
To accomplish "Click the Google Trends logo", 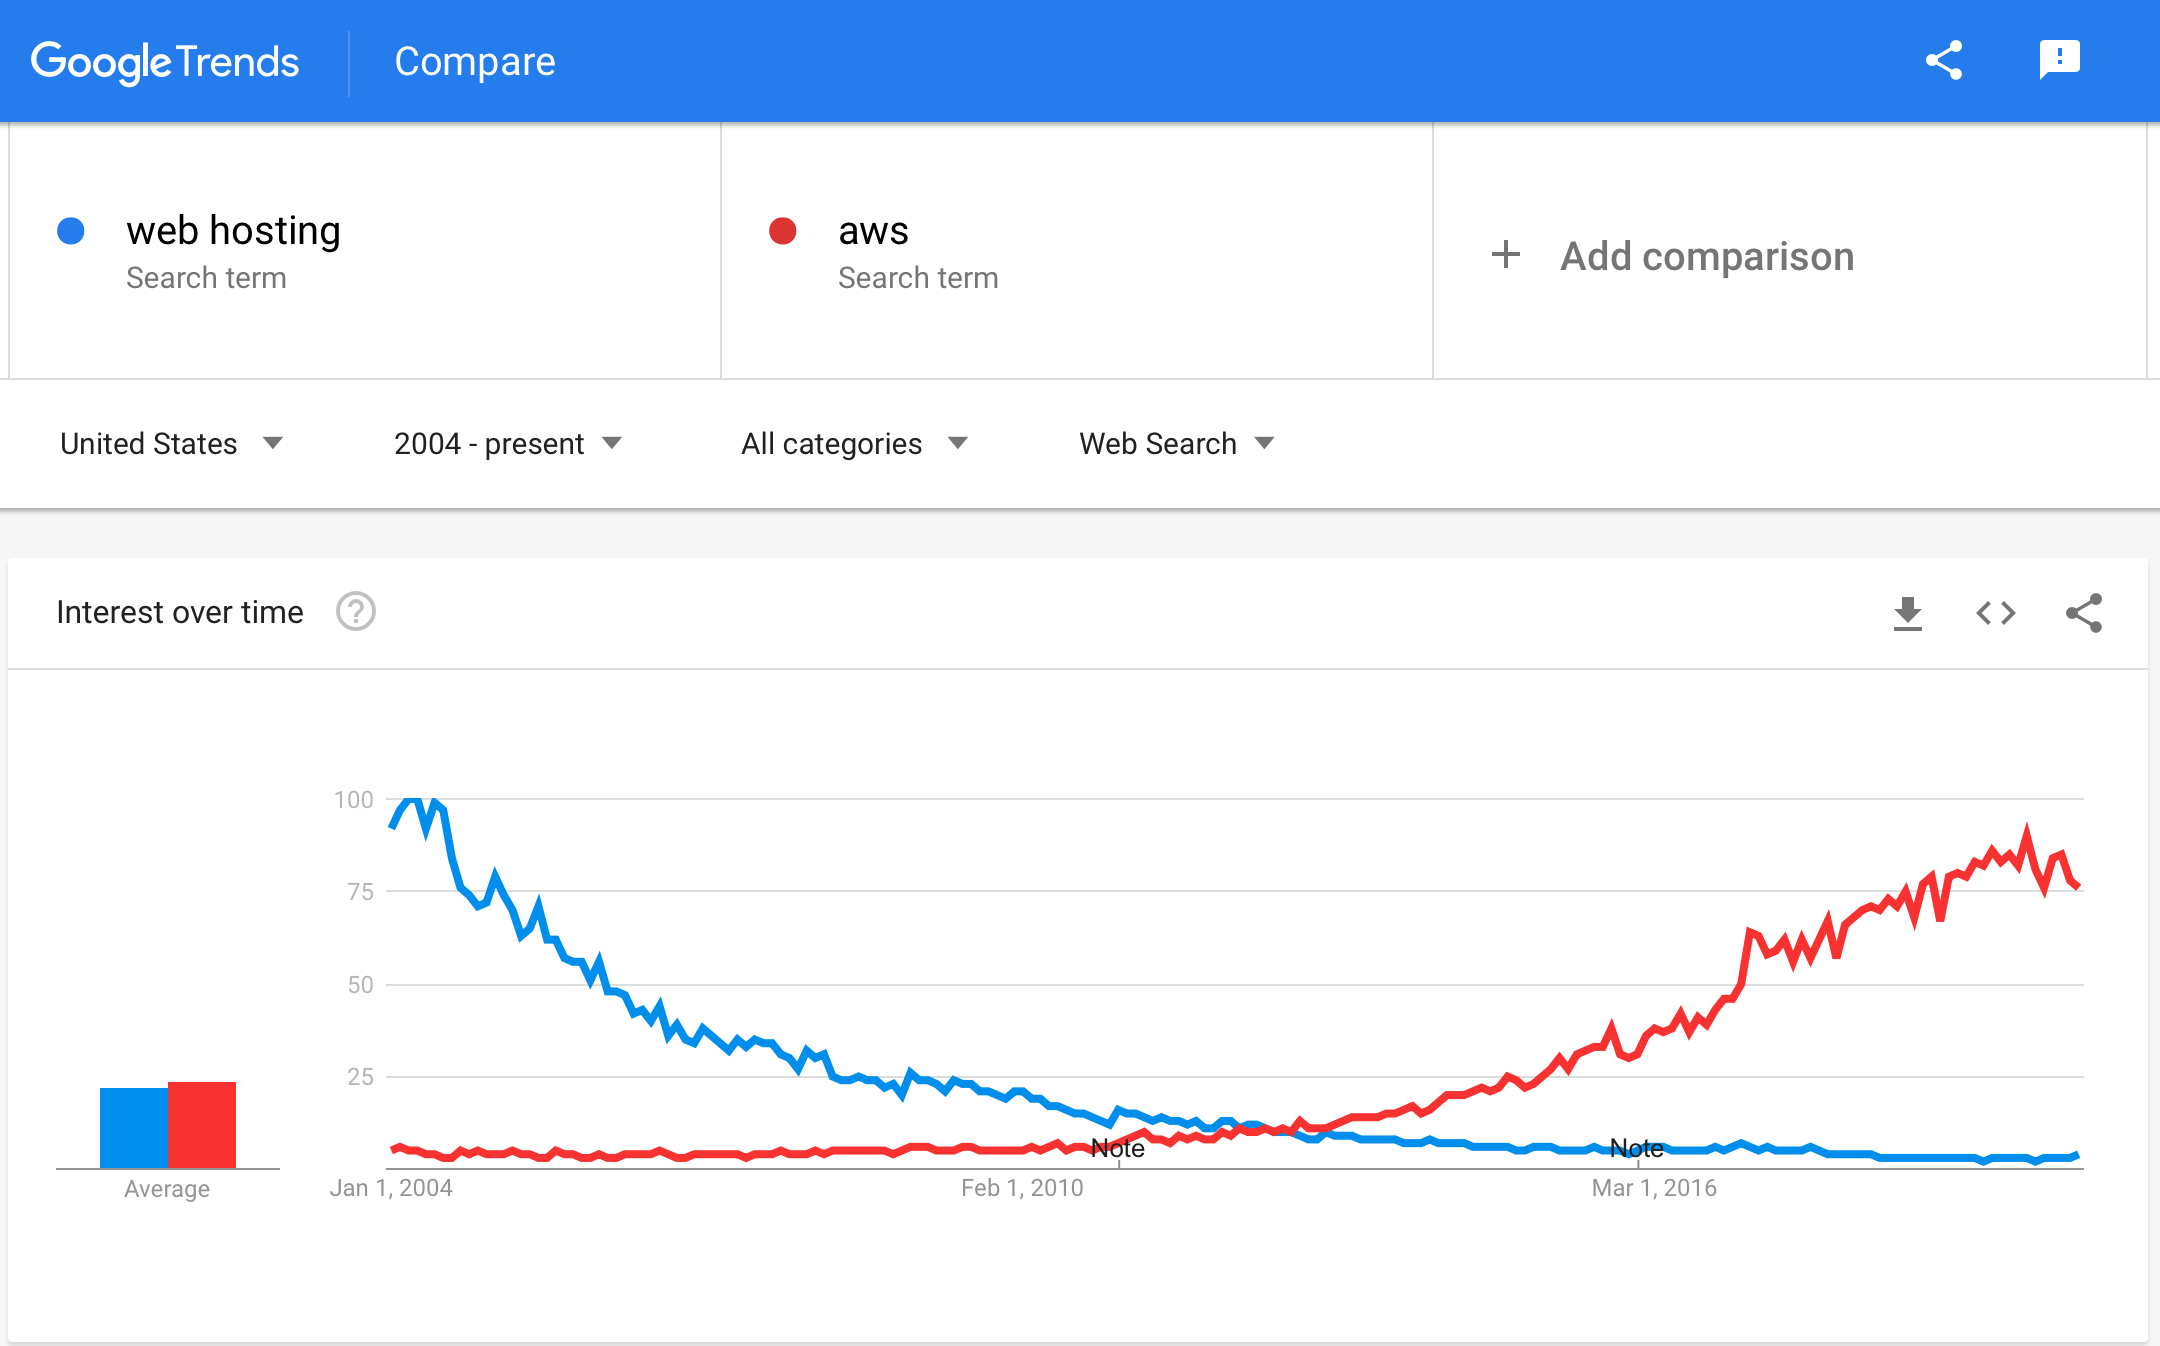I will coord(165,62).
